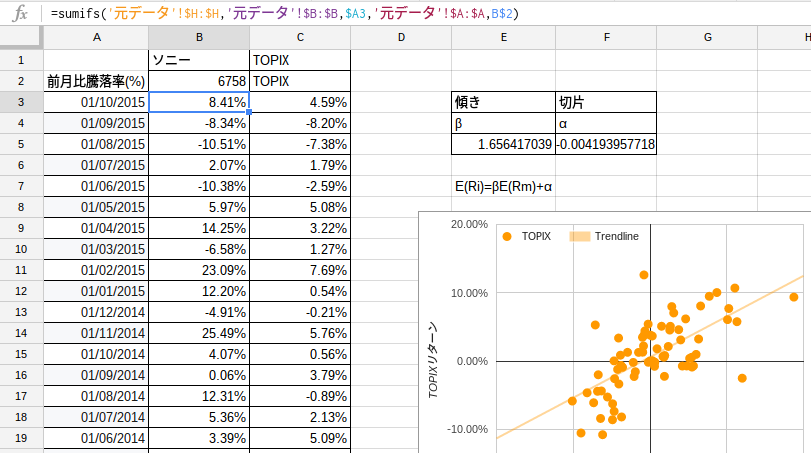Select the 傾き header cell

(503, 102)
